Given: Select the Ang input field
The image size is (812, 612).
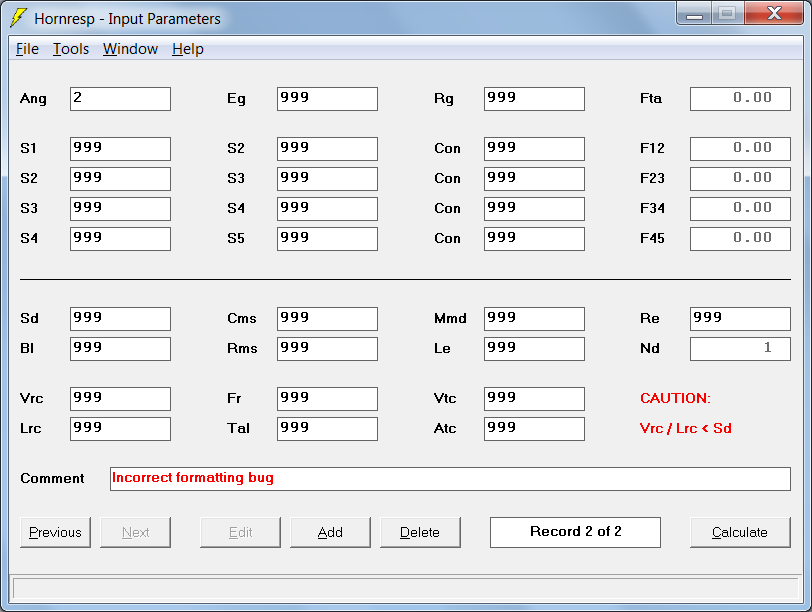Looking at the screenshot, I should coord(120,99).
